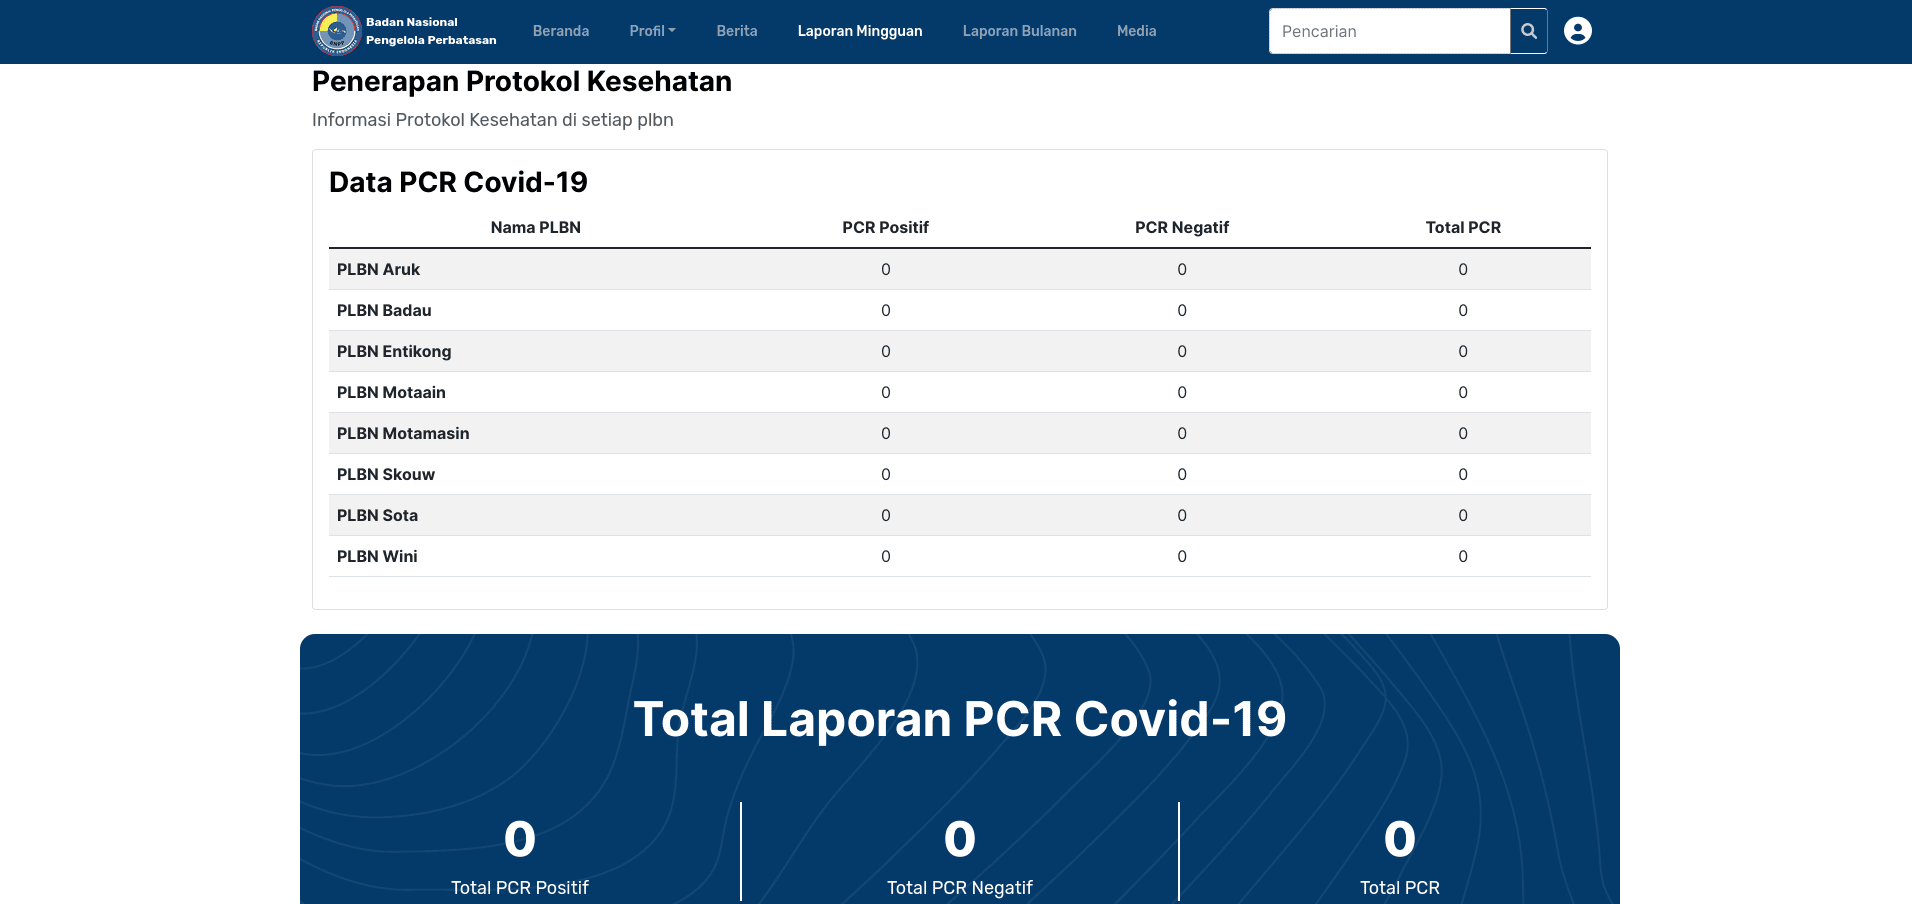Open the Berita menu item
The width and height of the screenshot is (1912, 904).
click(736, 31)
